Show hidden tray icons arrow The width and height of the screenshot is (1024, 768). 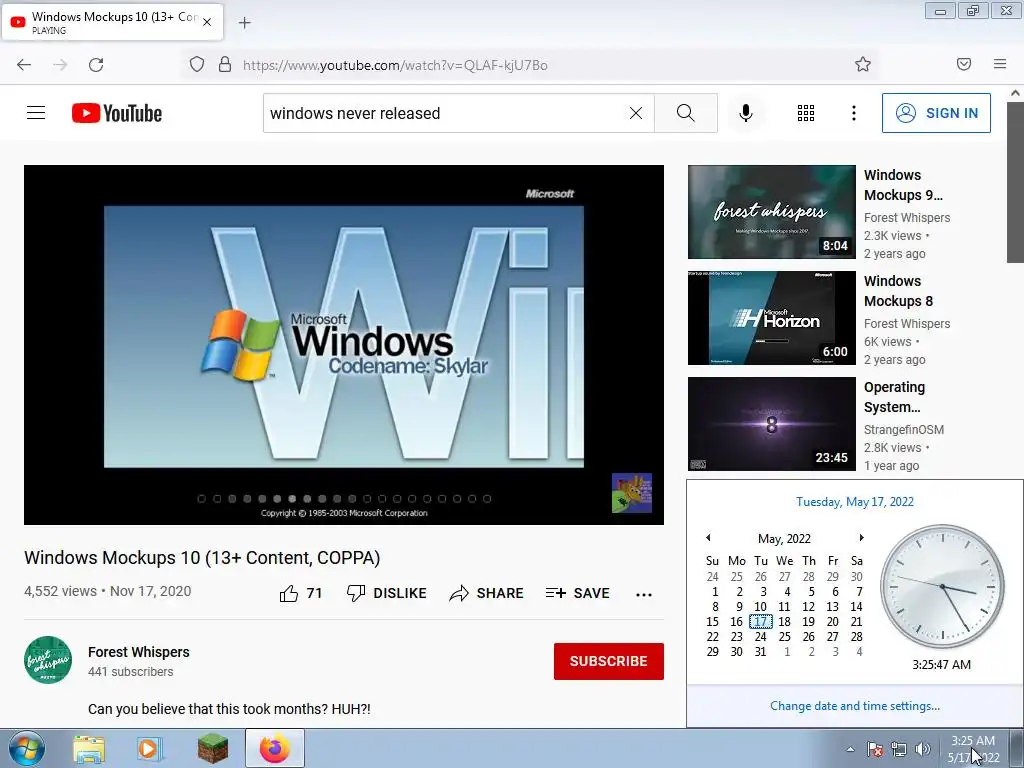tap(850, 749)
